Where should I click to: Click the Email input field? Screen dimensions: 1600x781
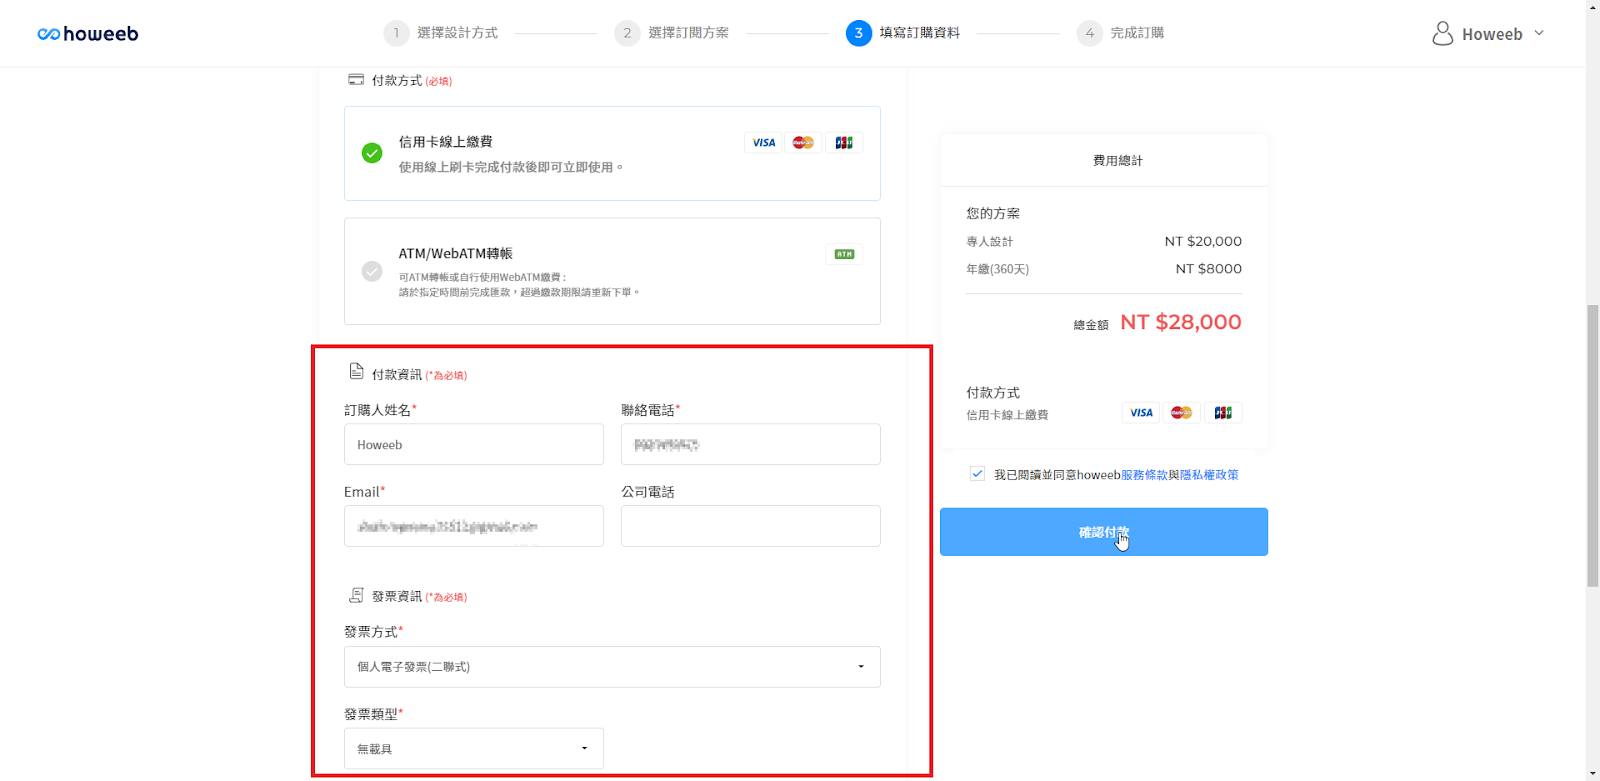pos(474,526)
